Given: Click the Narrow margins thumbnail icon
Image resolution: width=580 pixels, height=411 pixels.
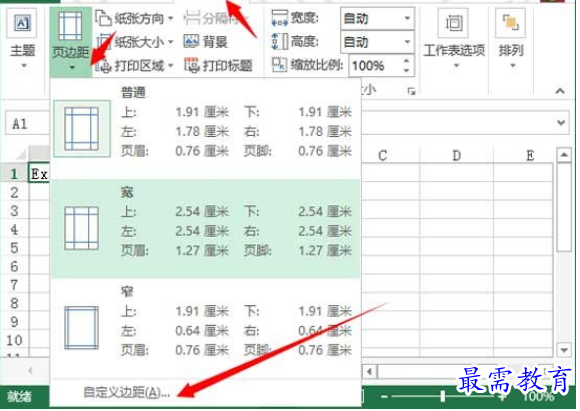Looking at the screenshot, I should [82, 328].
